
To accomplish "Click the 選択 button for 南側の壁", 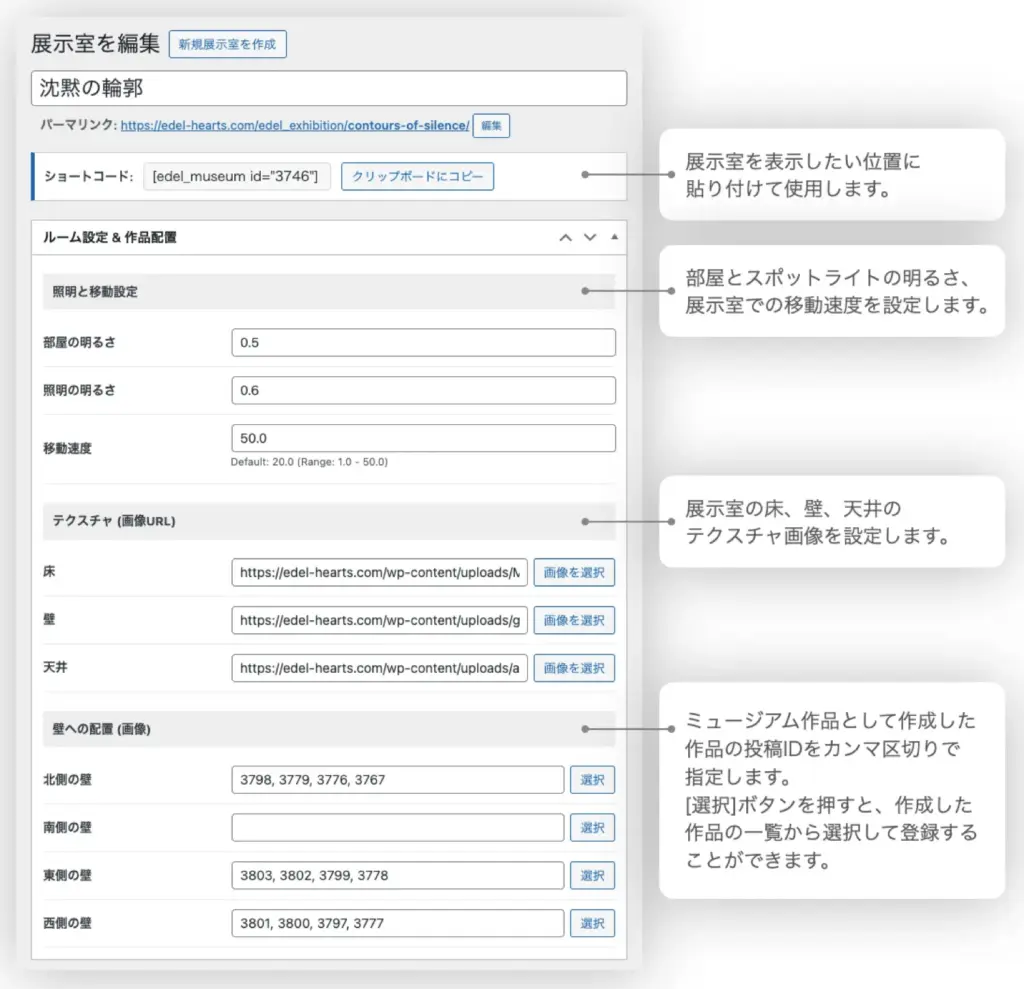I will (x=592, y=828).
